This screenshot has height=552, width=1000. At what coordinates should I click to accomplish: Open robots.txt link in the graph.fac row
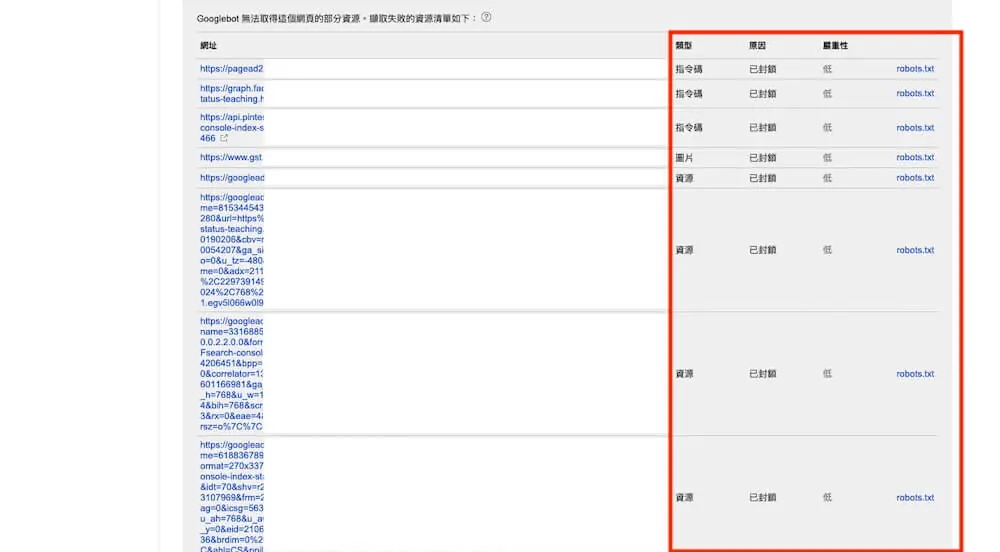coord(915,93)
